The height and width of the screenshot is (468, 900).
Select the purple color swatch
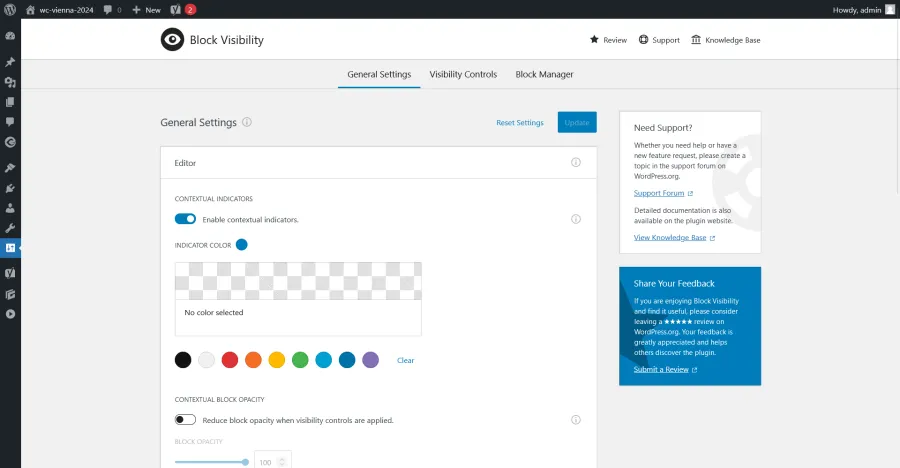(x=371, y=360)
